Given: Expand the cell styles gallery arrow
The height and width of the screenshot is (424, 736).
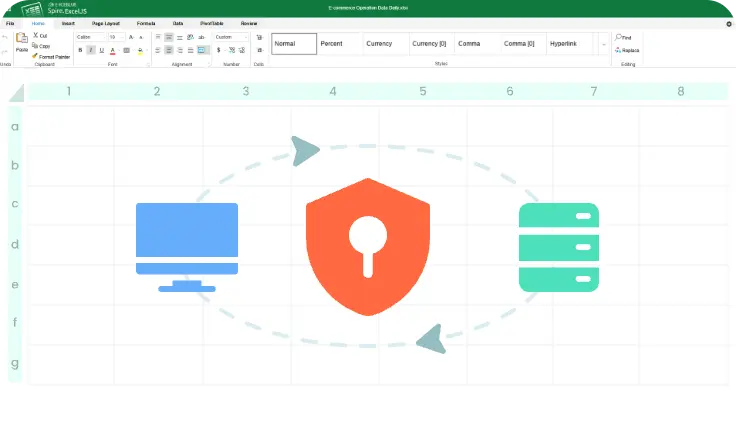Looking at the screenshot, I should click(x=603, y=45).
